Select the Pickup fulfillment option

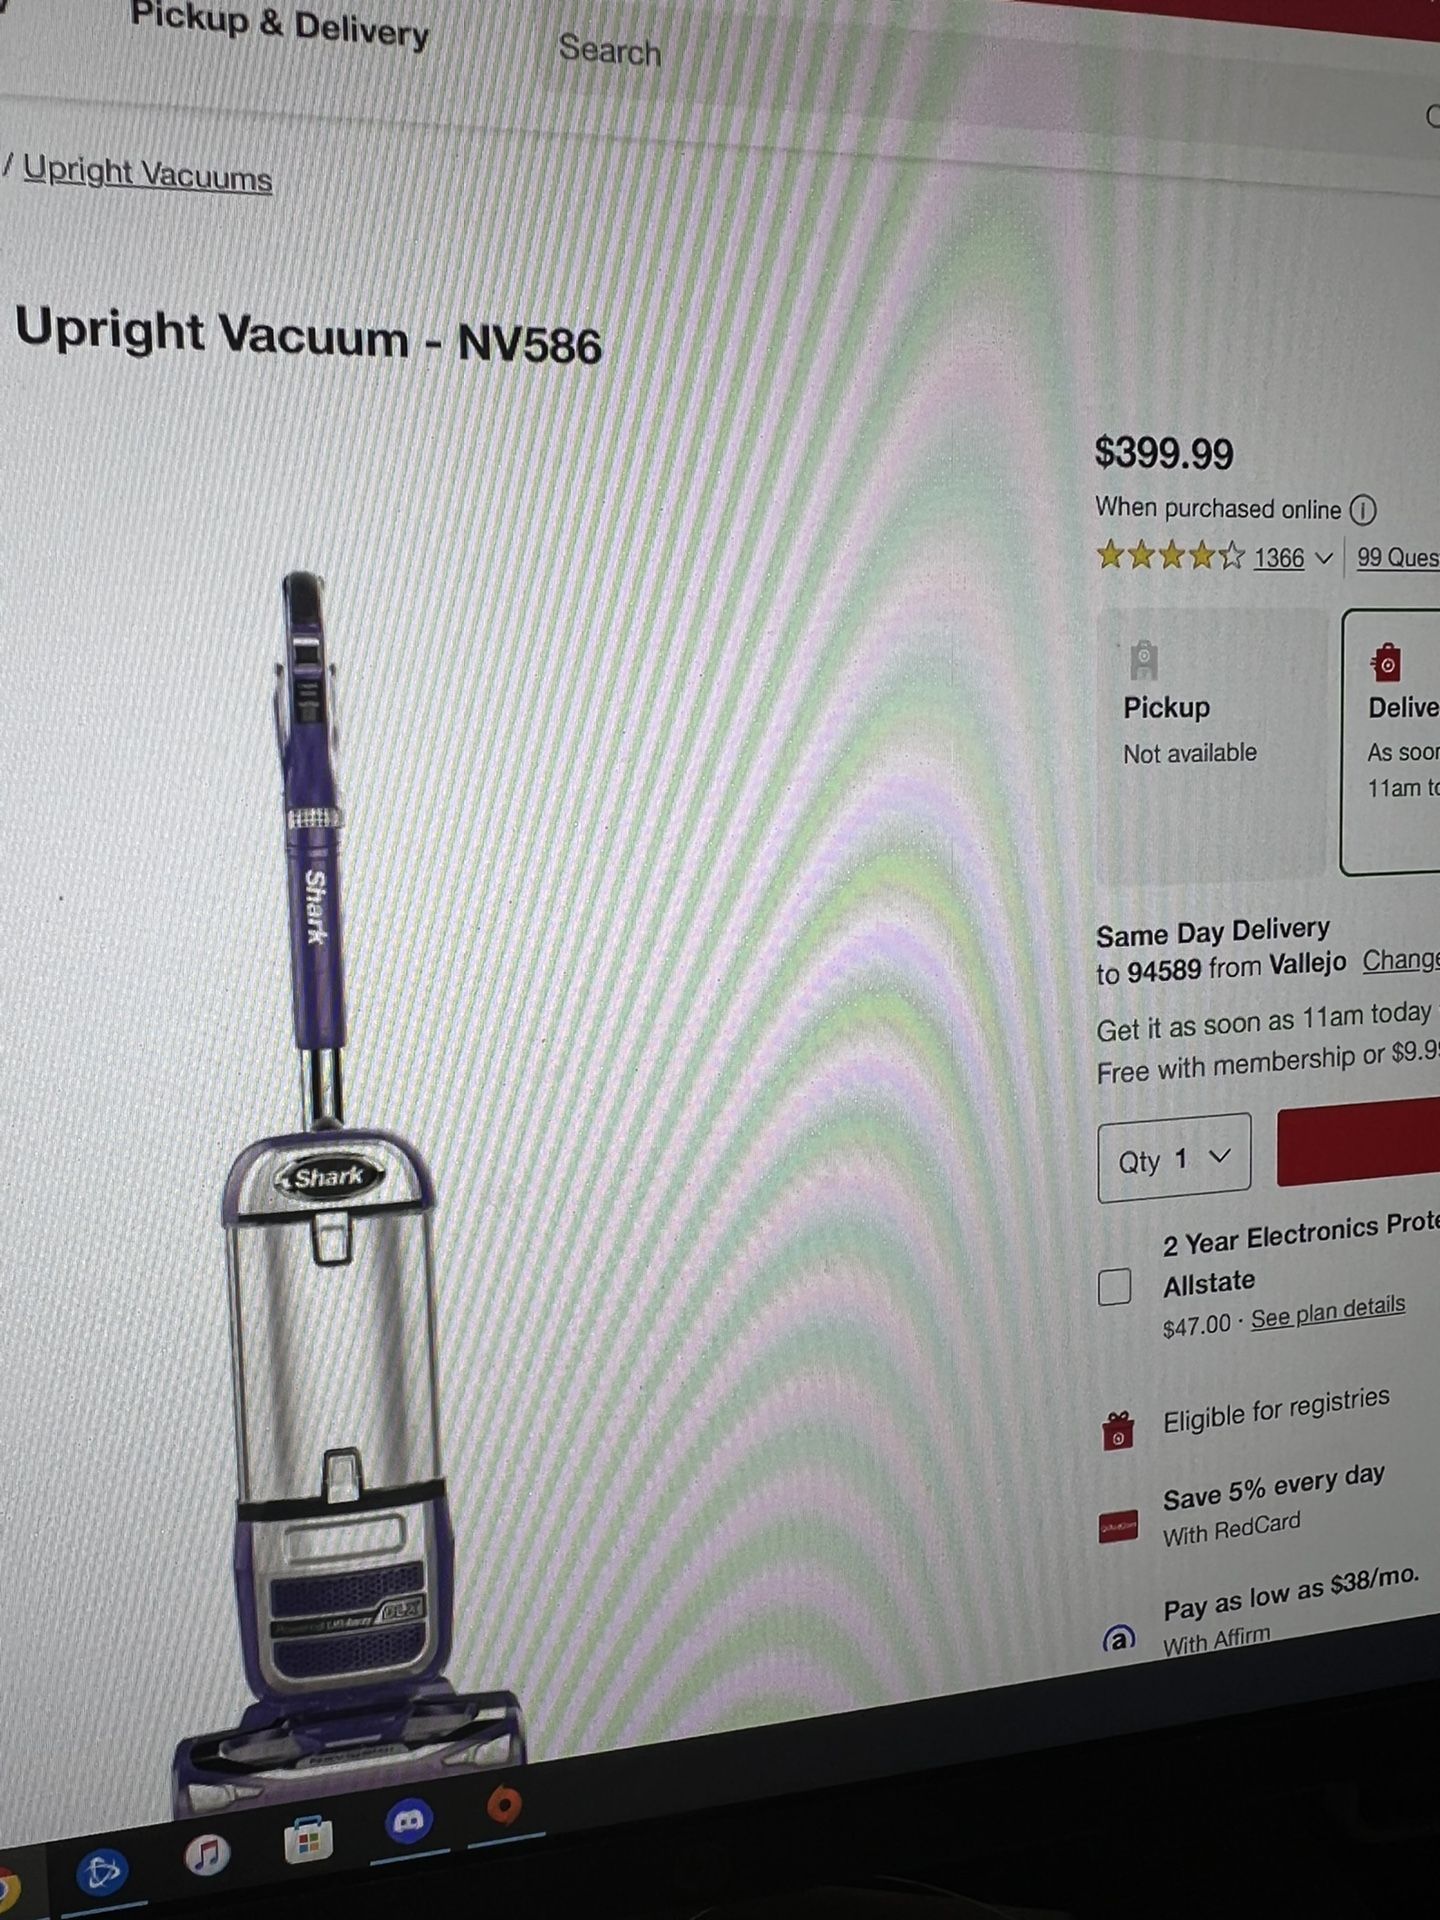(1211, 745)
